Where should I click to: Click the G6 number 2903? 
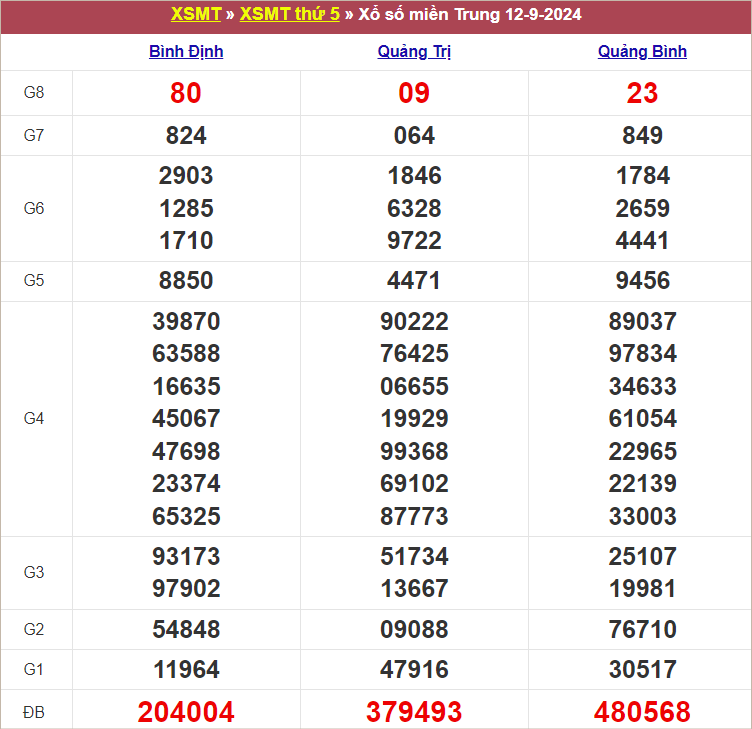click(x=186, y=176)
